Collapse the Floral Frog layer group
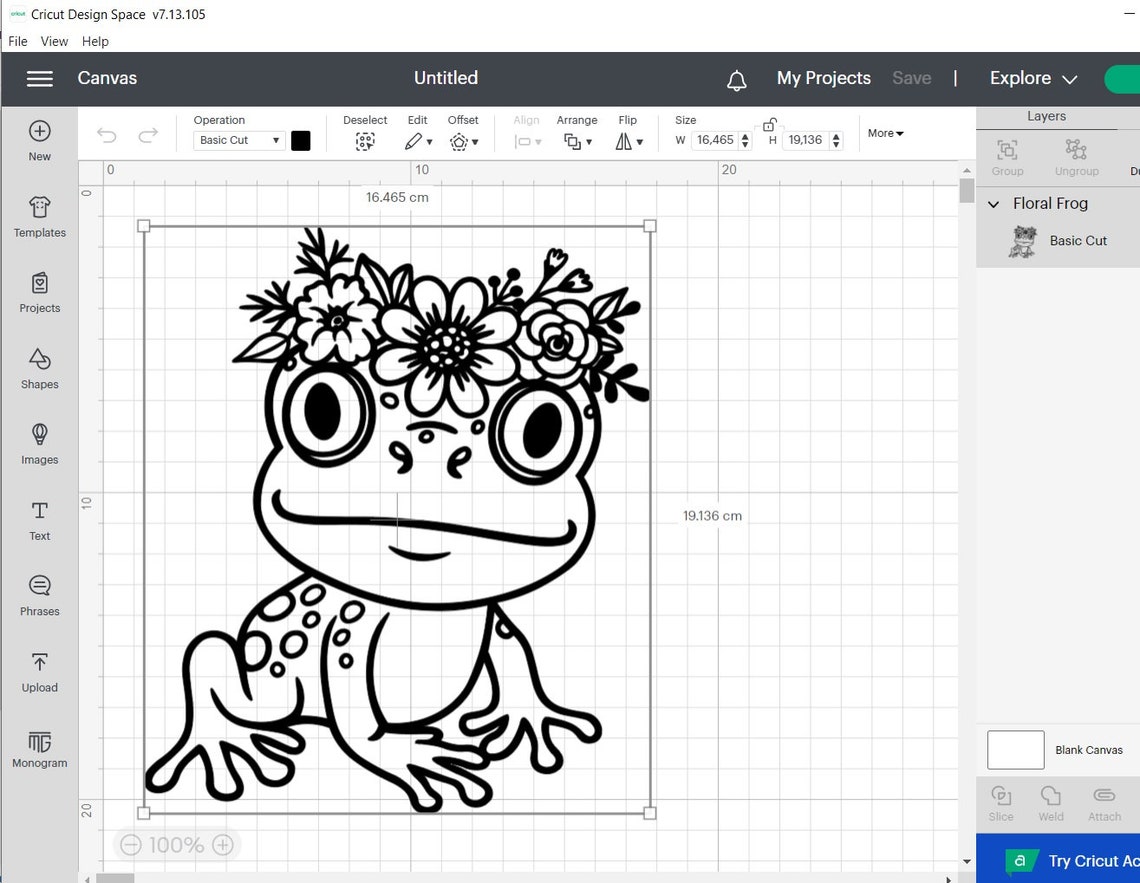 992,204
